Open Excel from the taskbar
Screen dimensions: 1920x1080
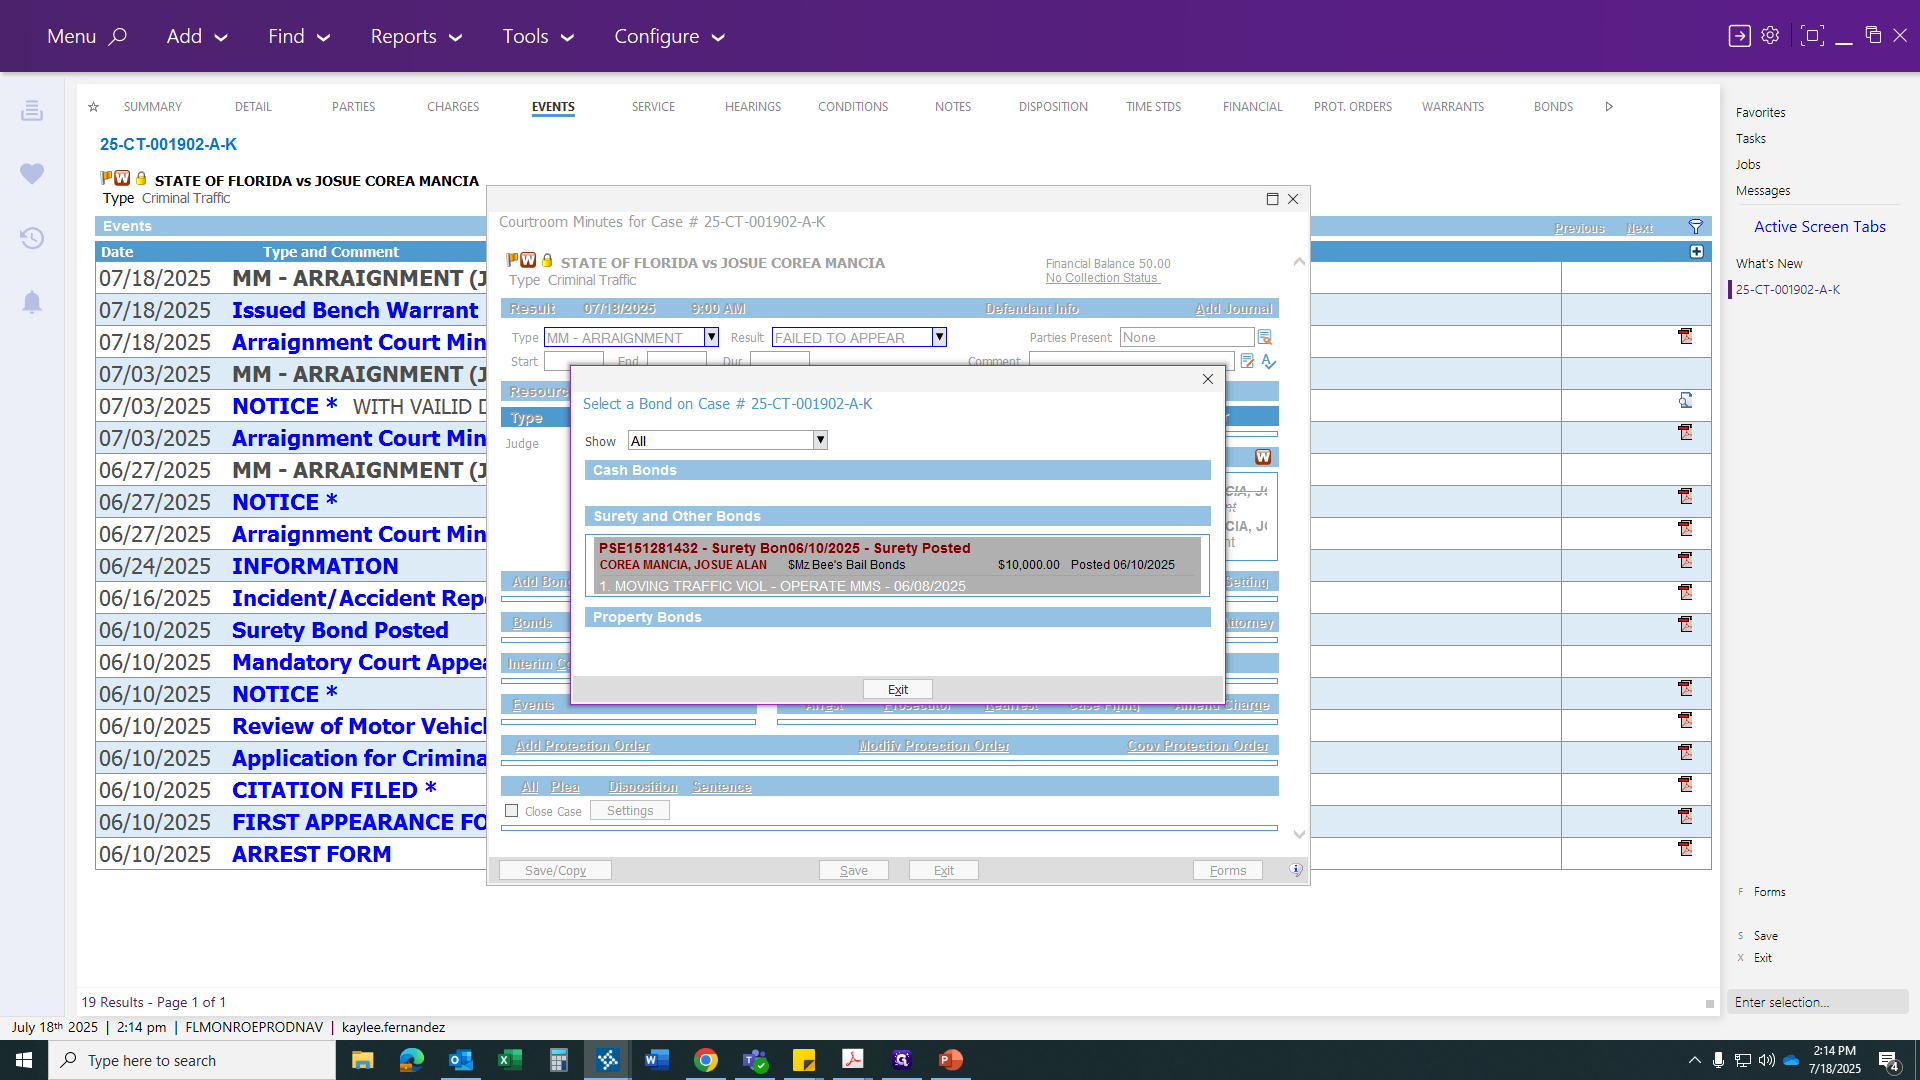(x=509, y=1060)
